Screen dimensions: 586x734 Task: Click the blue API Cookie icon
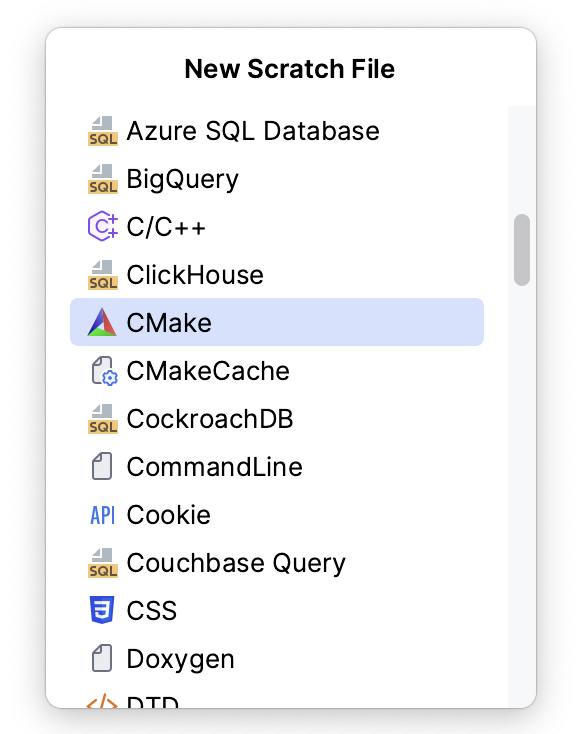103,515
